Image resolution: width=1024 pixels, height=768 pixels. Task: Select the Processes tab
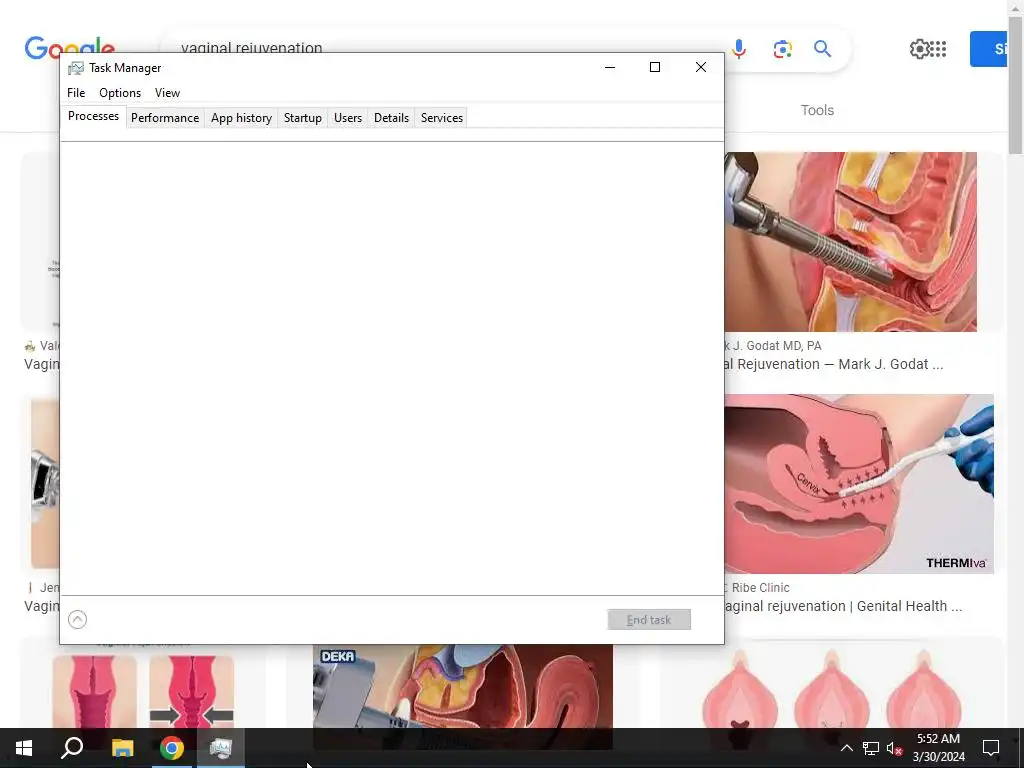click(x=93, y=116)
